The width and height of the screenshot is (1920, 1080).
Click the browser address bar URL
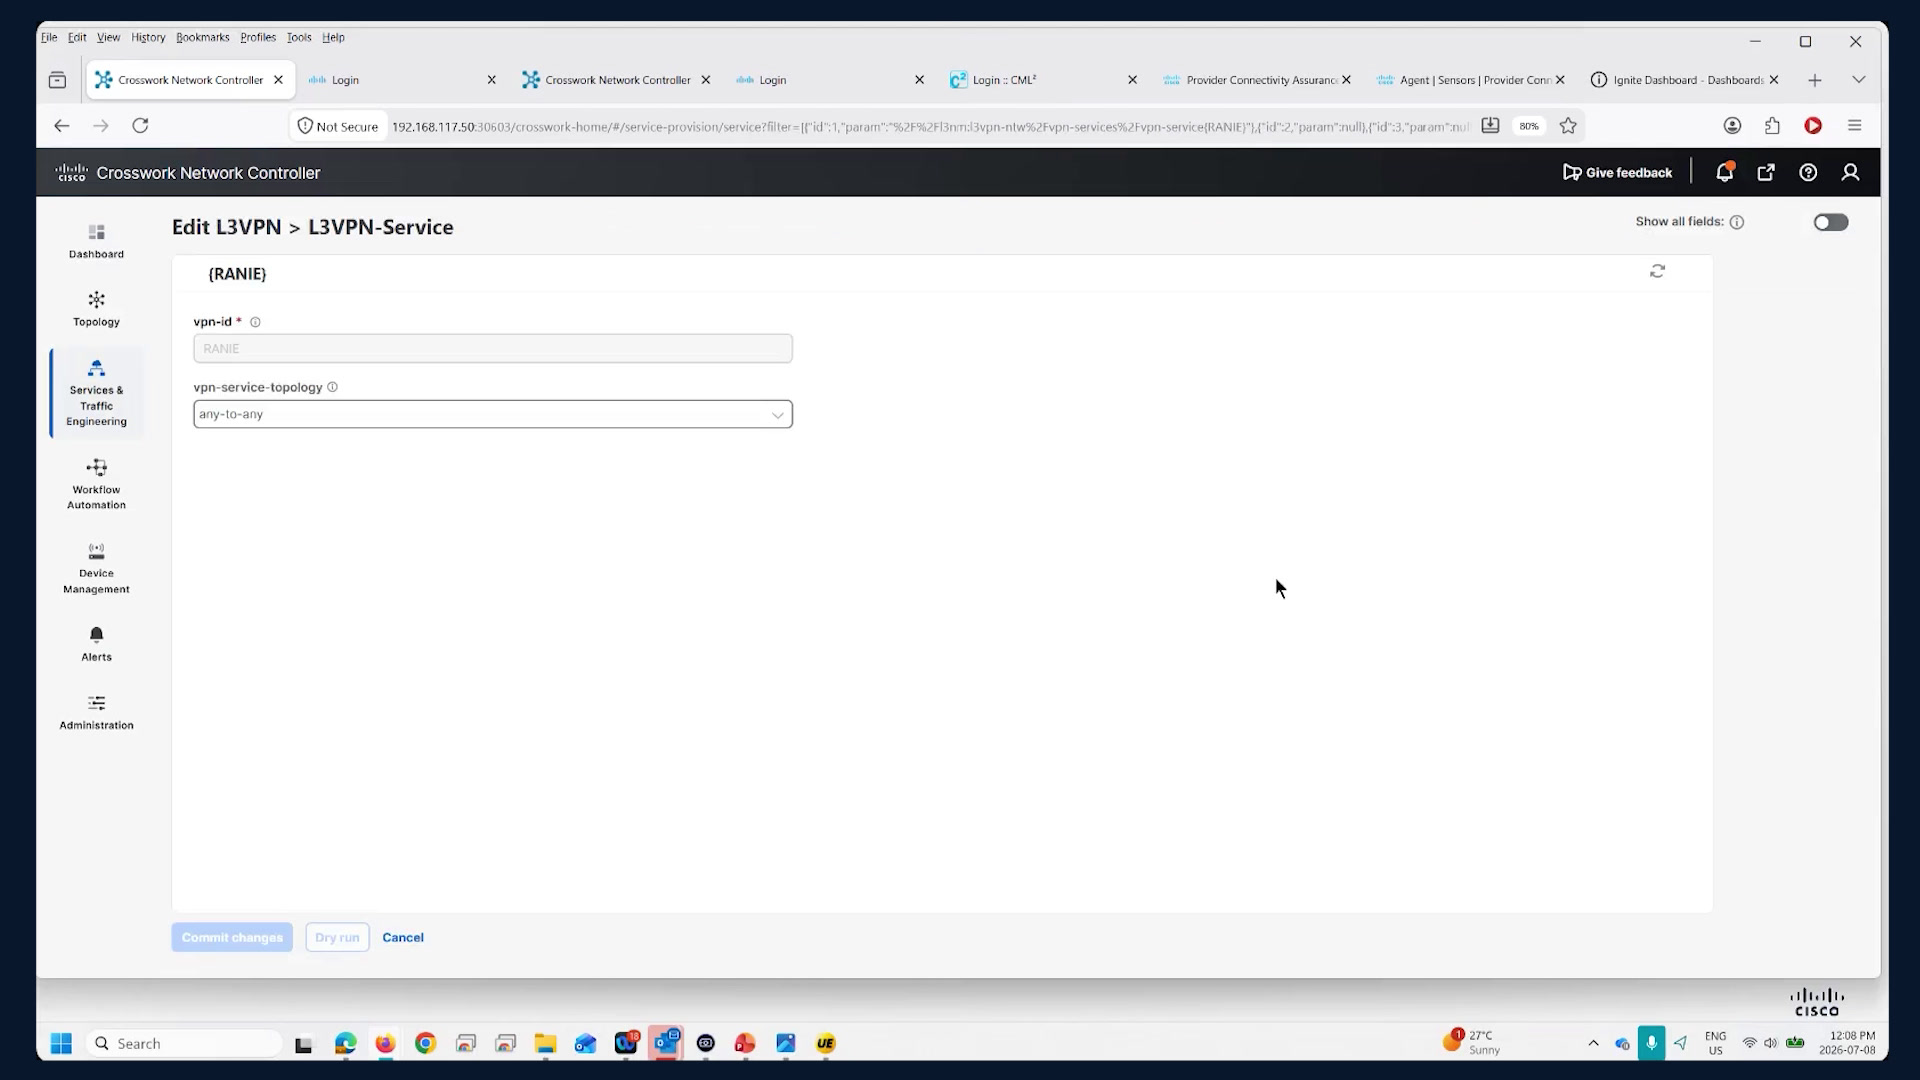(x=930, y=126)
